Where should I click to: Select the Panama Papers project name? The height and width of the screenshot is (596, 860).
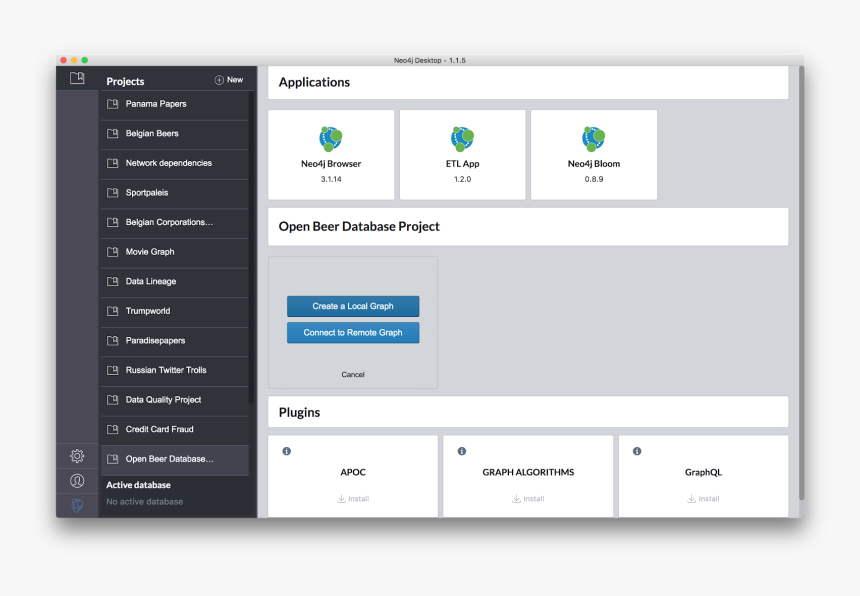click(x=156, y=104)
